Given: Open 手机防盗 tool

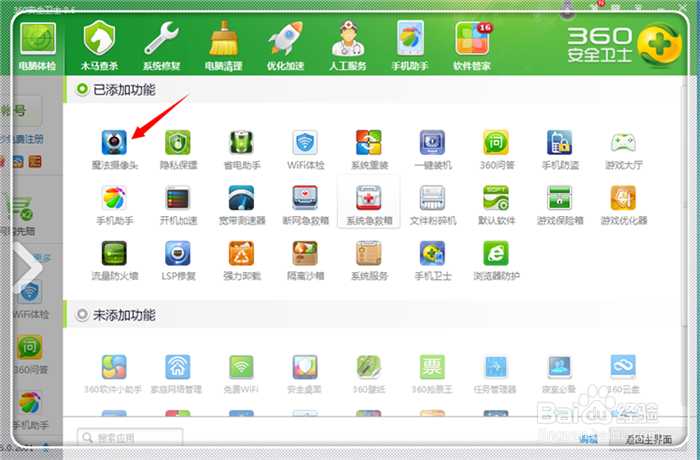Looking at the screenshot, I should 560,150.
